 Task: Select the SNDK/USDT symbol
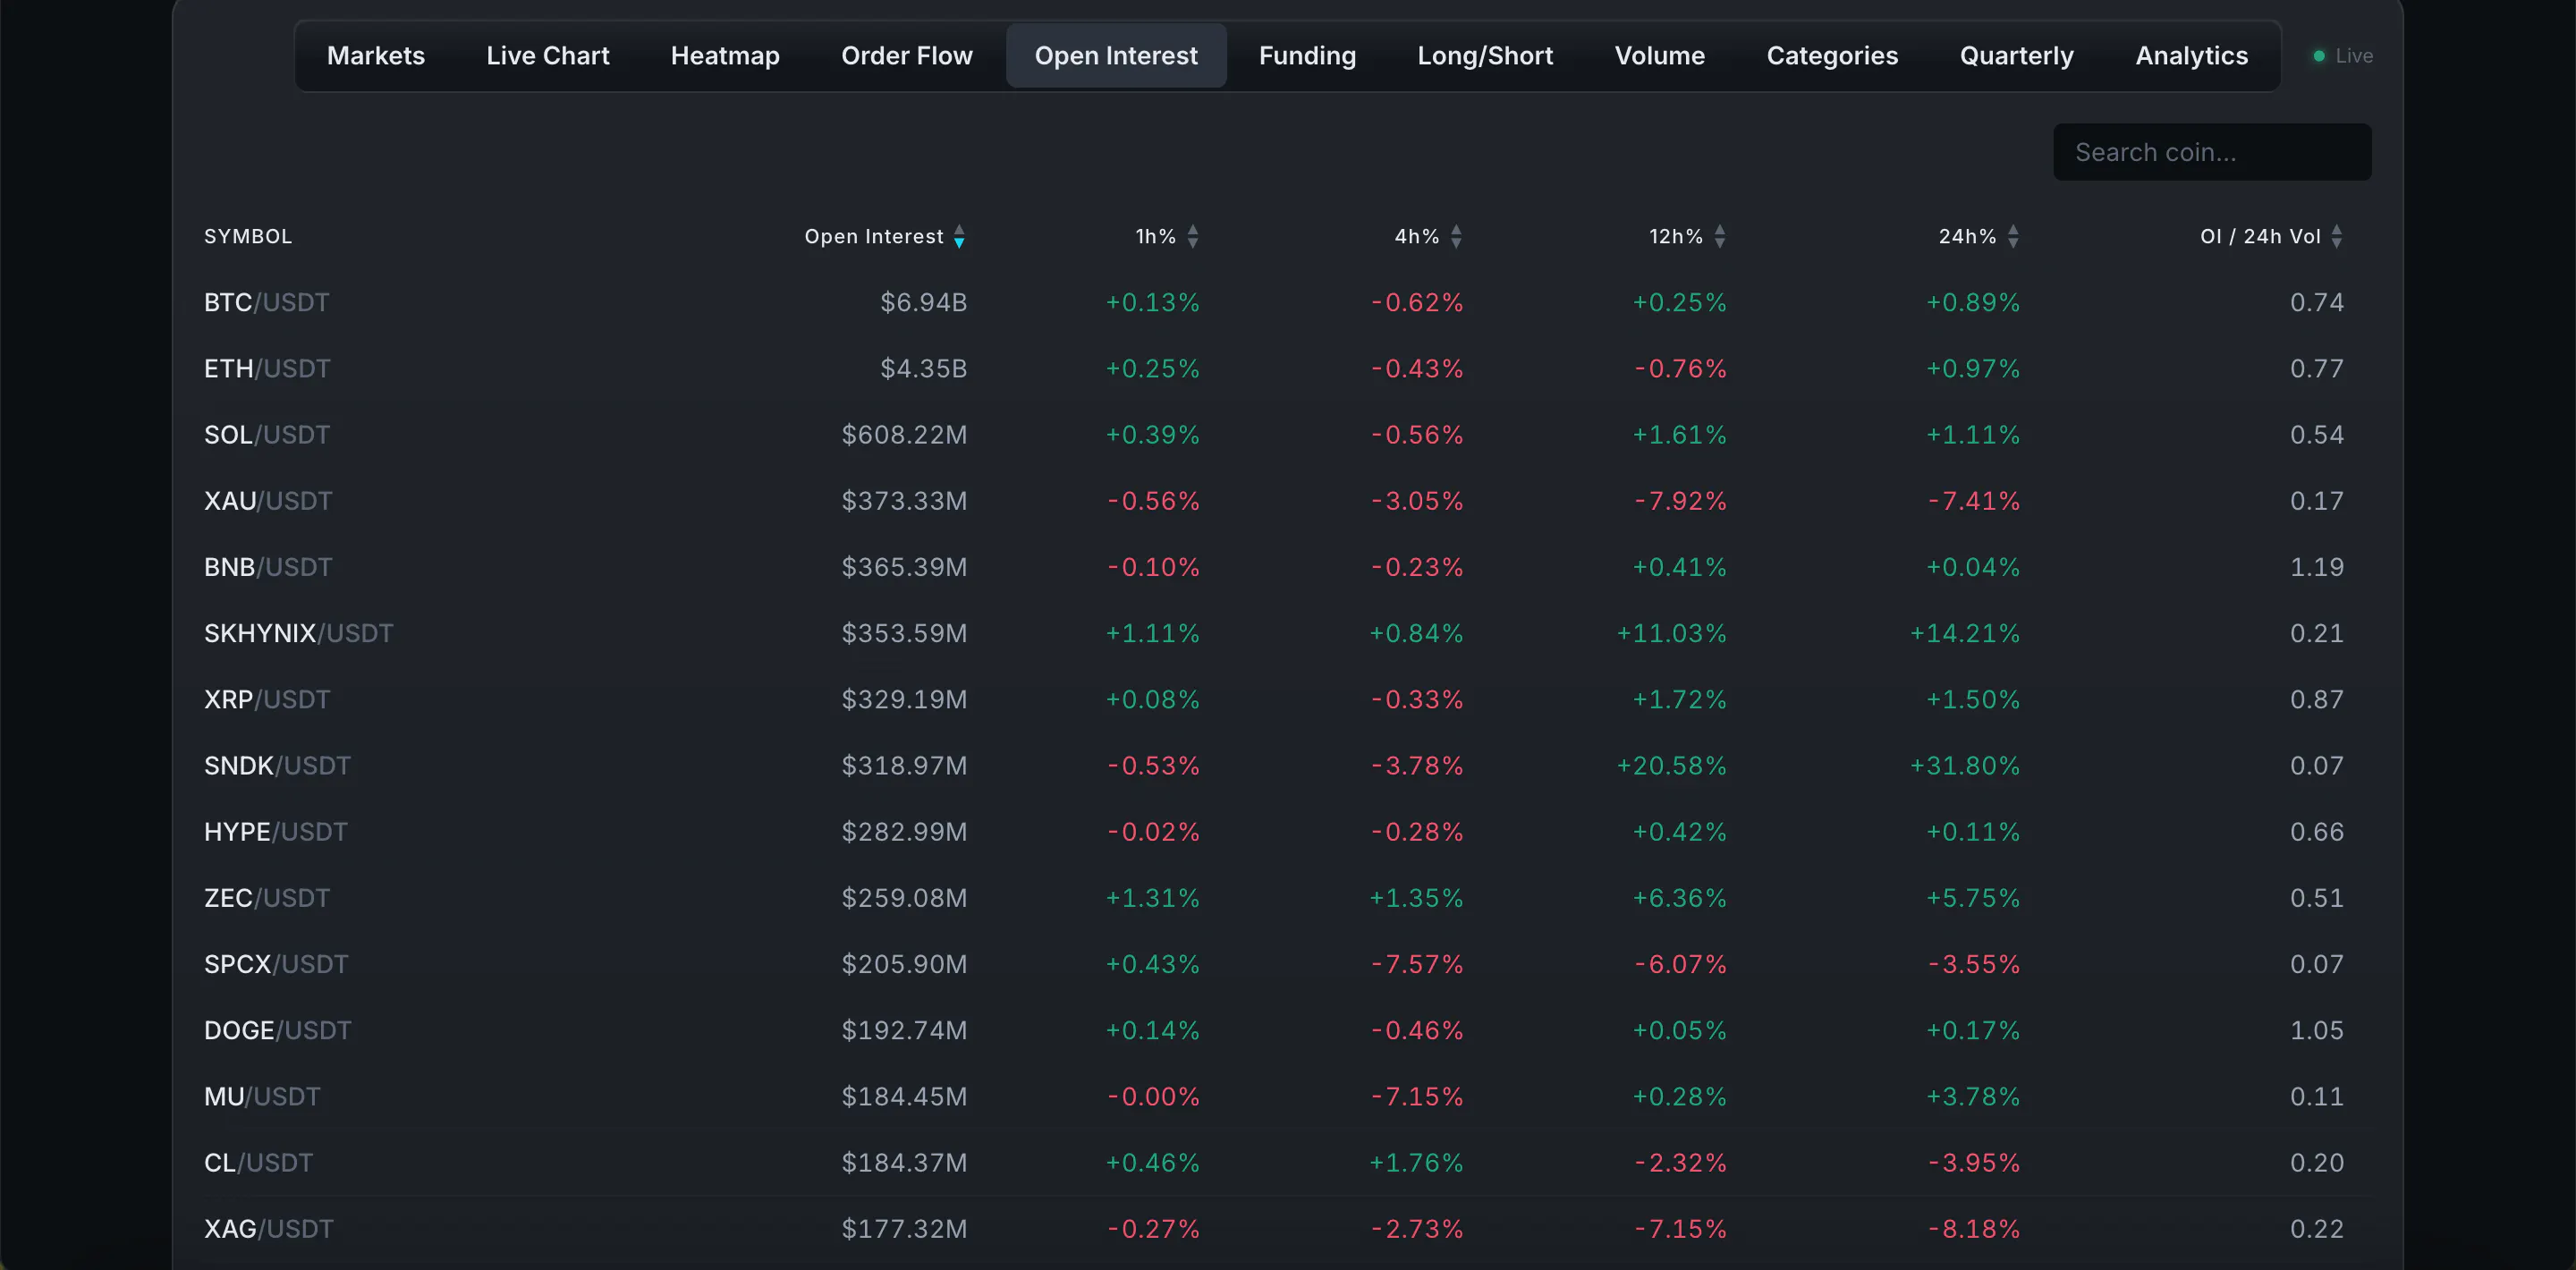[278, 766]
